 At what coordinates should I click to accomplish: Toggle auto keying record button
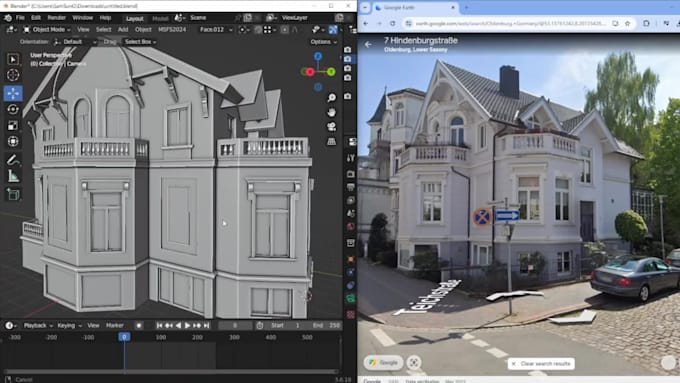[139, 325]
